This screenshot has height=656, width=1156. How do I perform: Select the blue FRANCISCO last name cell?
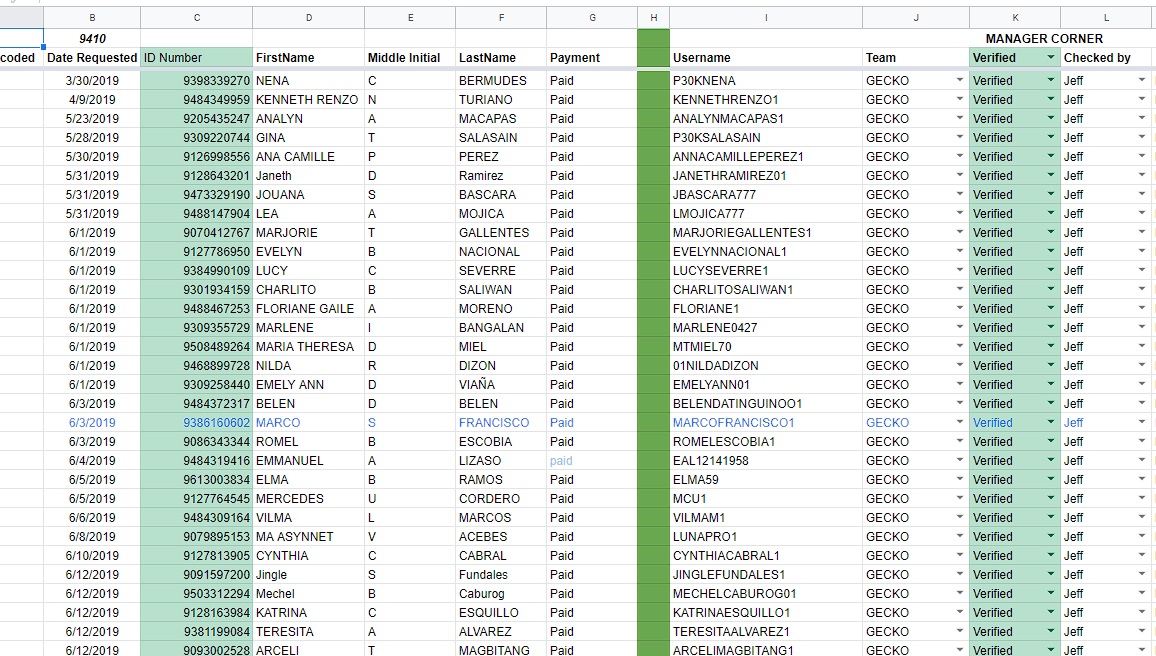tap(501, 422)
